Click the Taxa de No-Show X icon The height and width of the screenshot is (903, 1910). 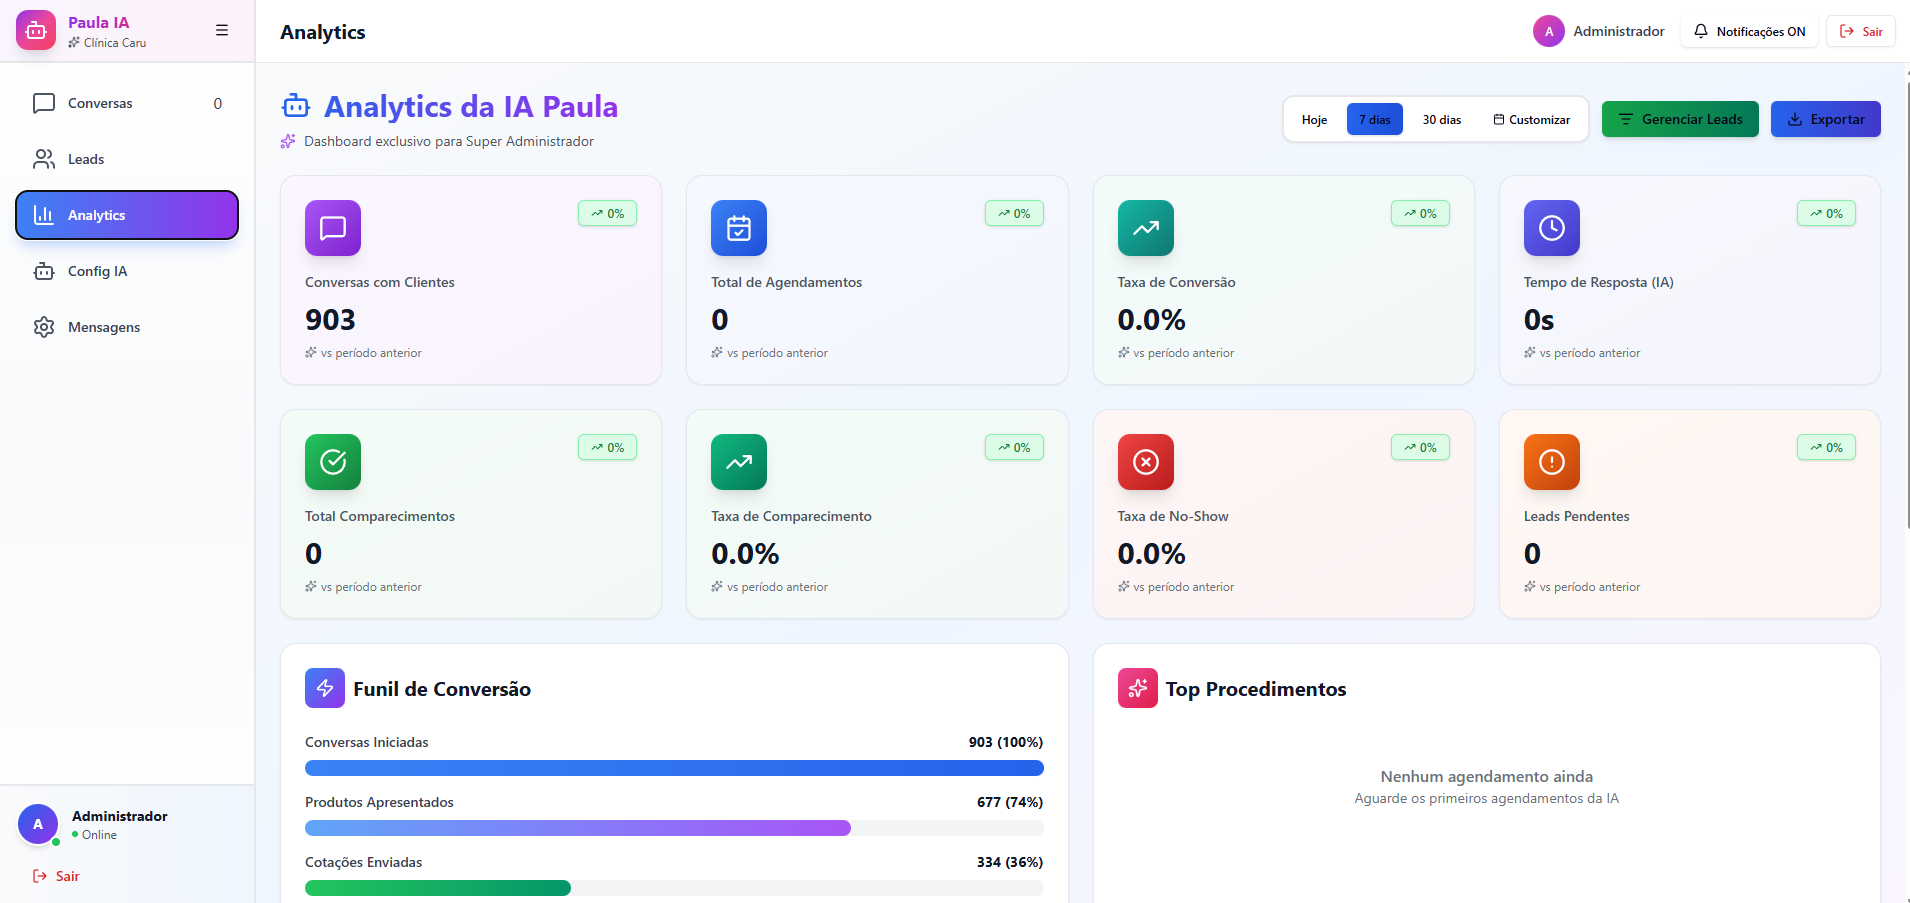pyautogui.click(x=1145, y=462)
